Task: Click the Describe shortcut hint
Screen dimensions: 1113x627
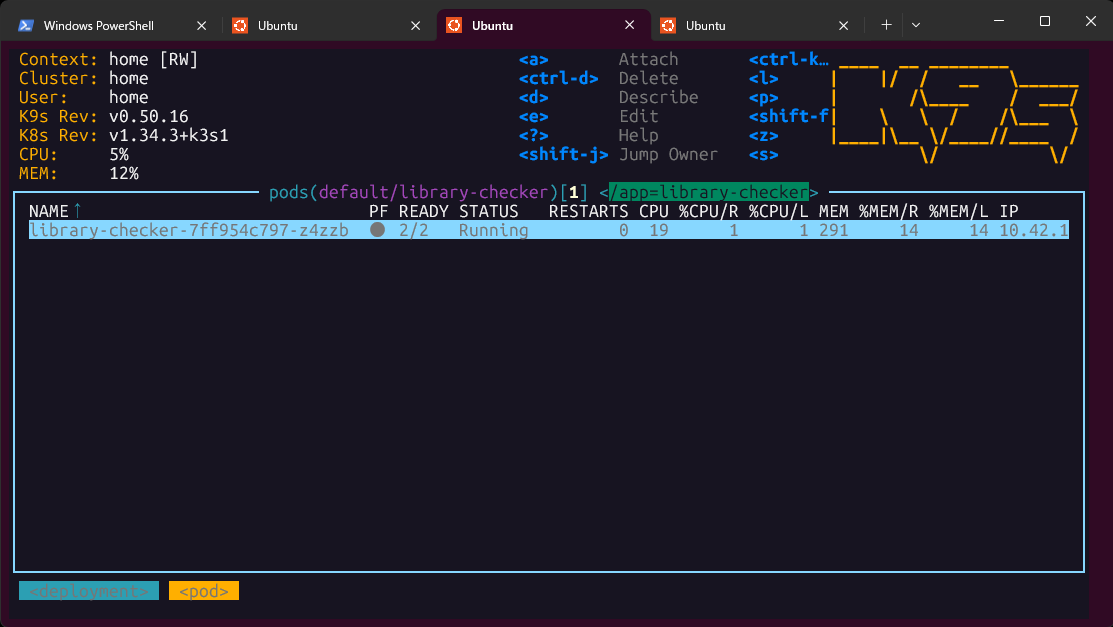Action: click(x=658, y=97)
